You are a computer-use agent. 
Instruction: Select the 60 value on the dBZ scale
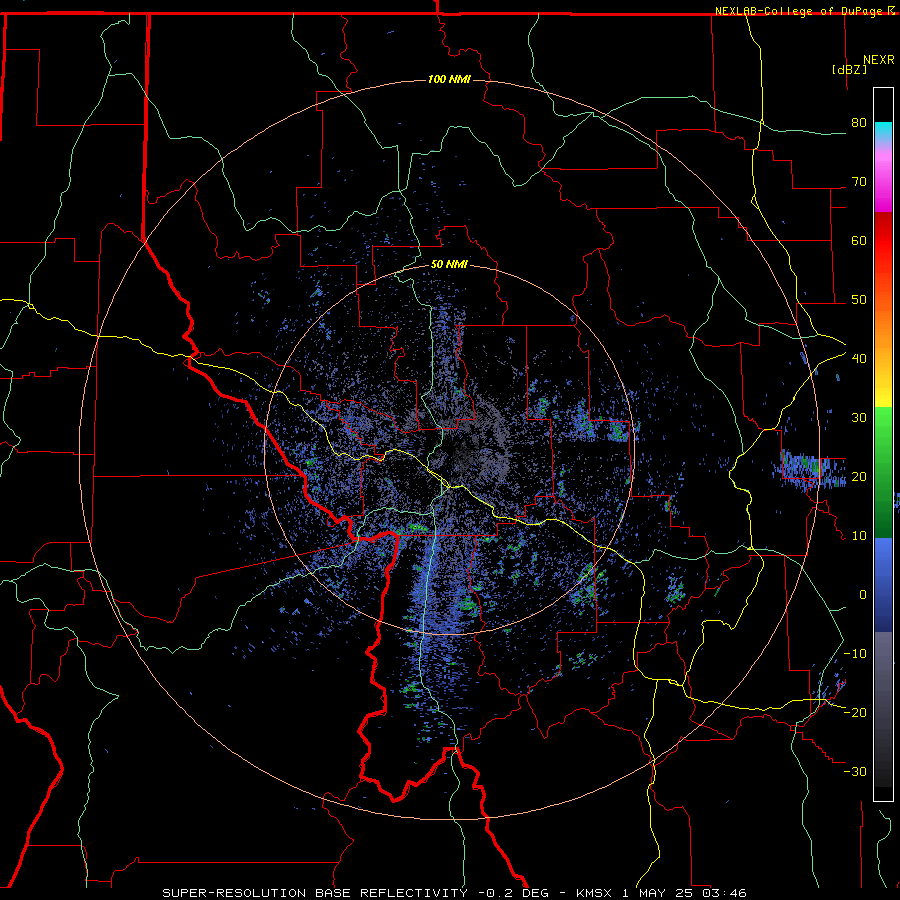point(859,240)
